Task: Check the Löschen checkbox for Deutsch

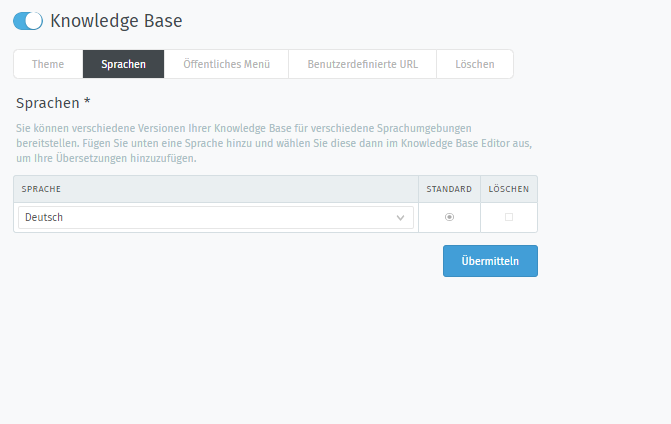Action: (509, 217)
